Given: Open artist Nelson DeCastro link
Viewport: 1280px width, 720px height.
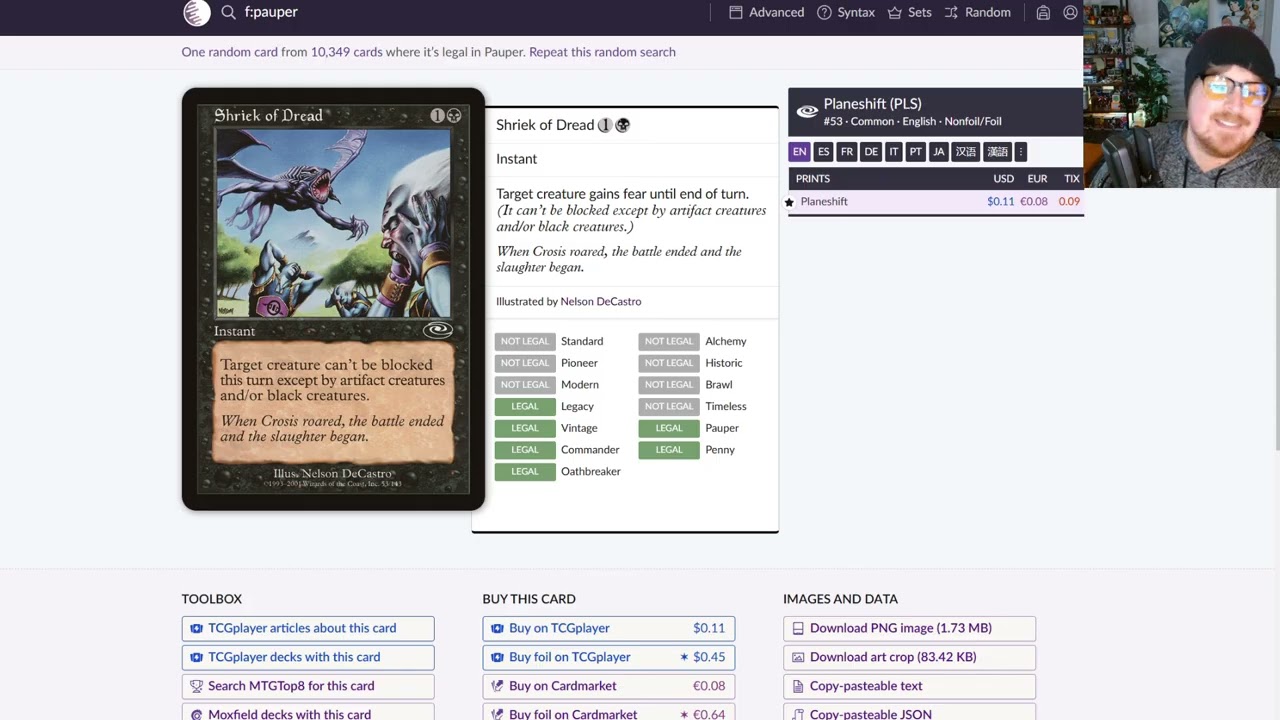Looking at the screenshot, I should pyautogui.click(x=601, y=301).
